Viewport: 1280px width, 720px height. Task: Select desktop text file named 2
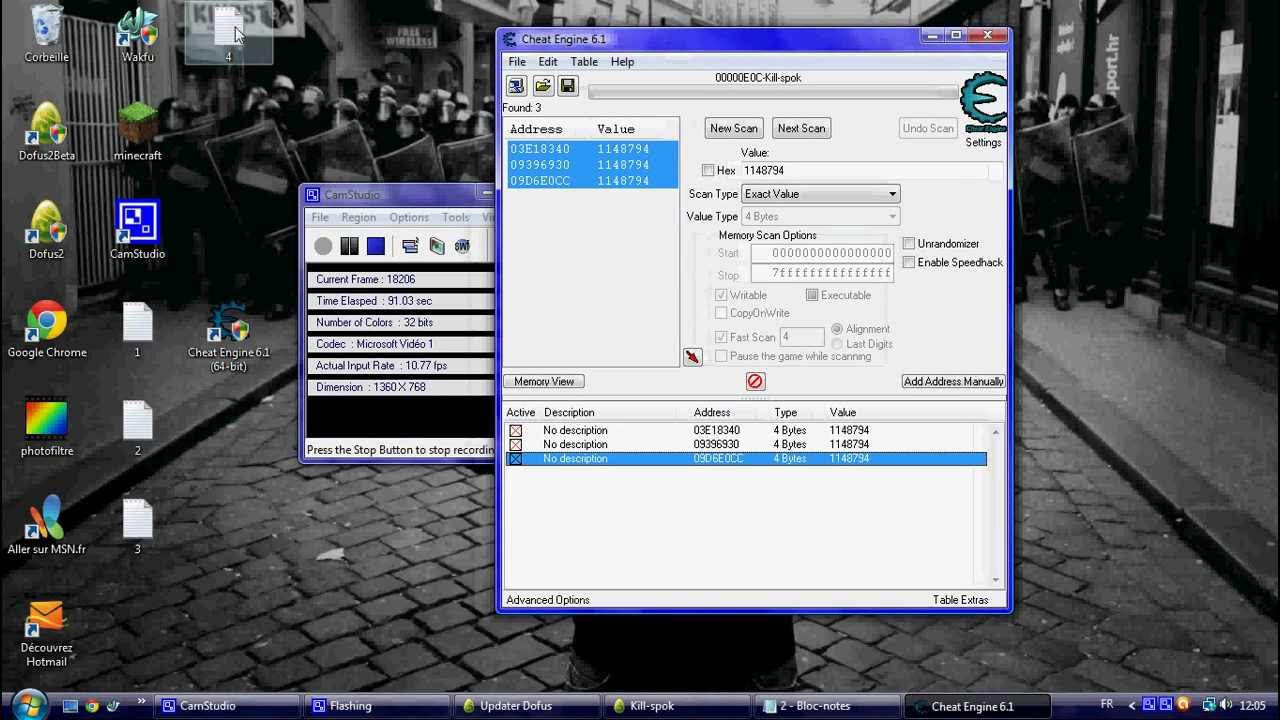(138, 427)
